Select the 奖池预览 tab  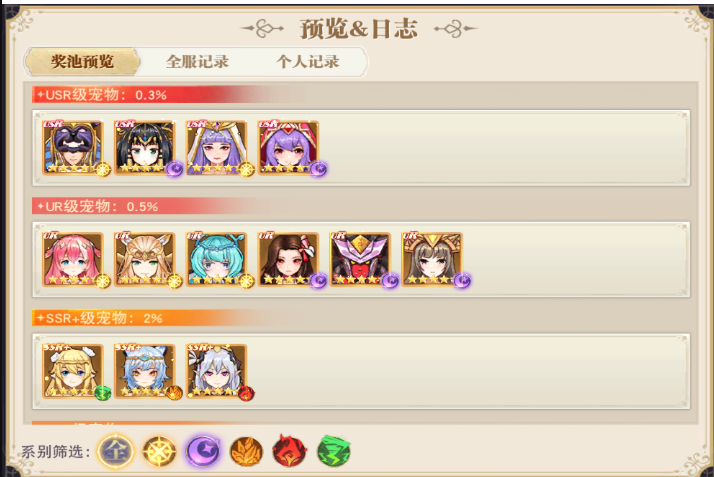click(x=82, y=61)
